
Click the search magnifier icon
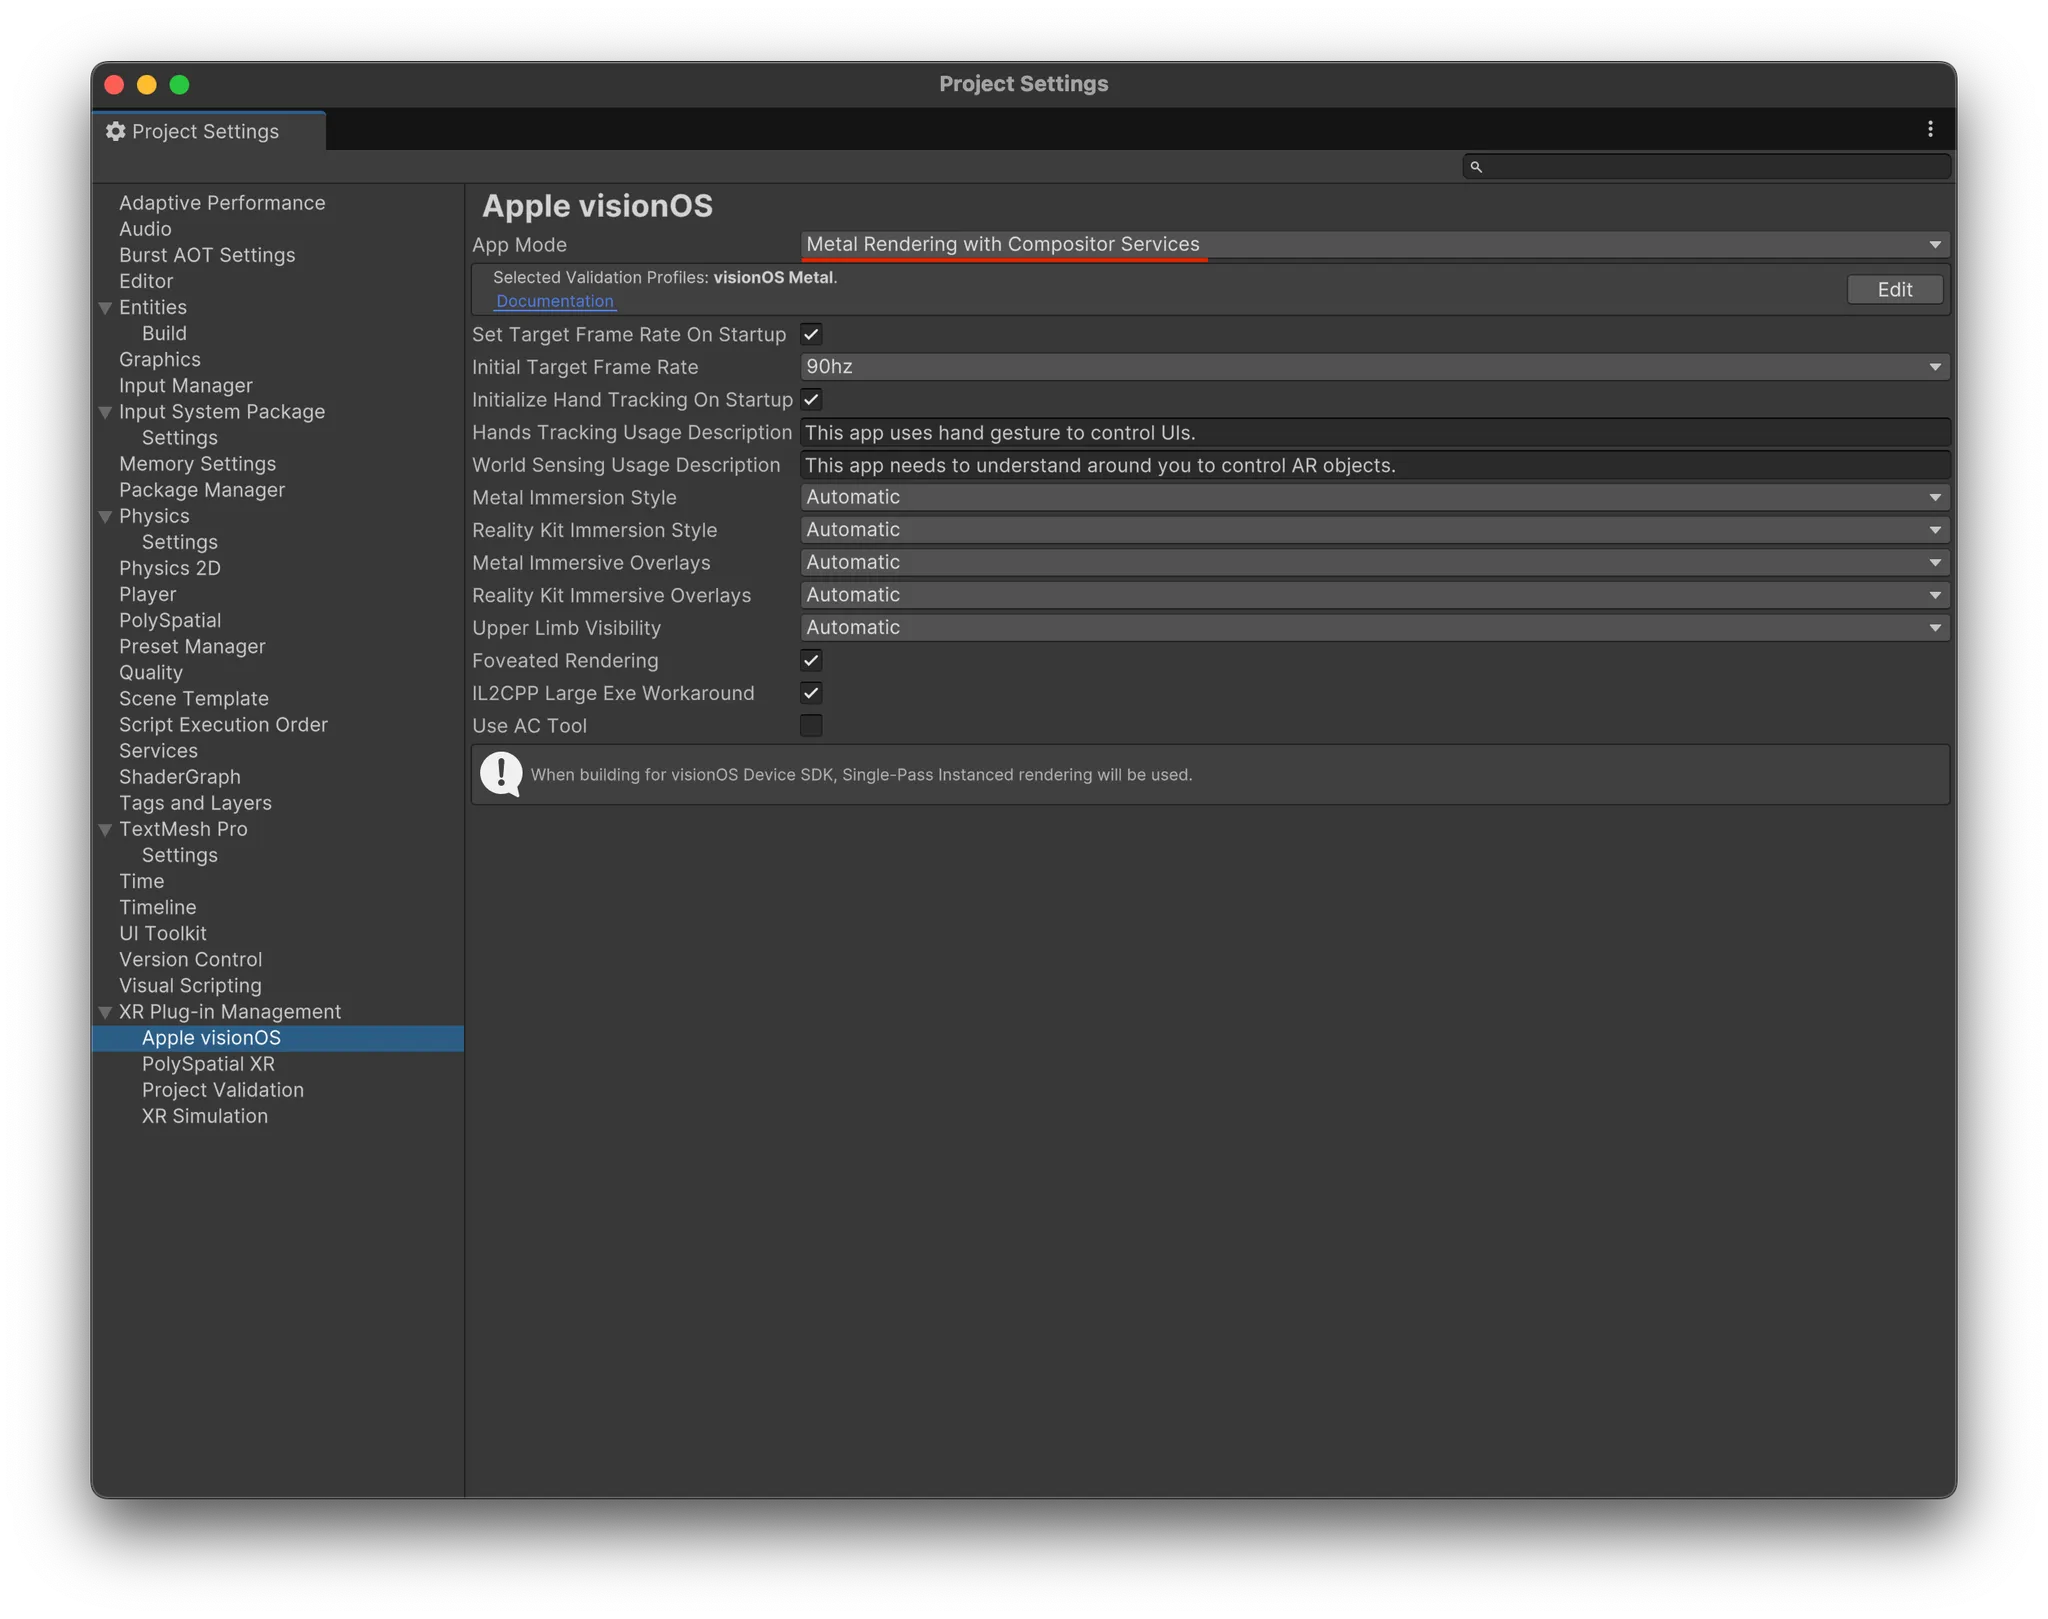[x=1476, y=167]
